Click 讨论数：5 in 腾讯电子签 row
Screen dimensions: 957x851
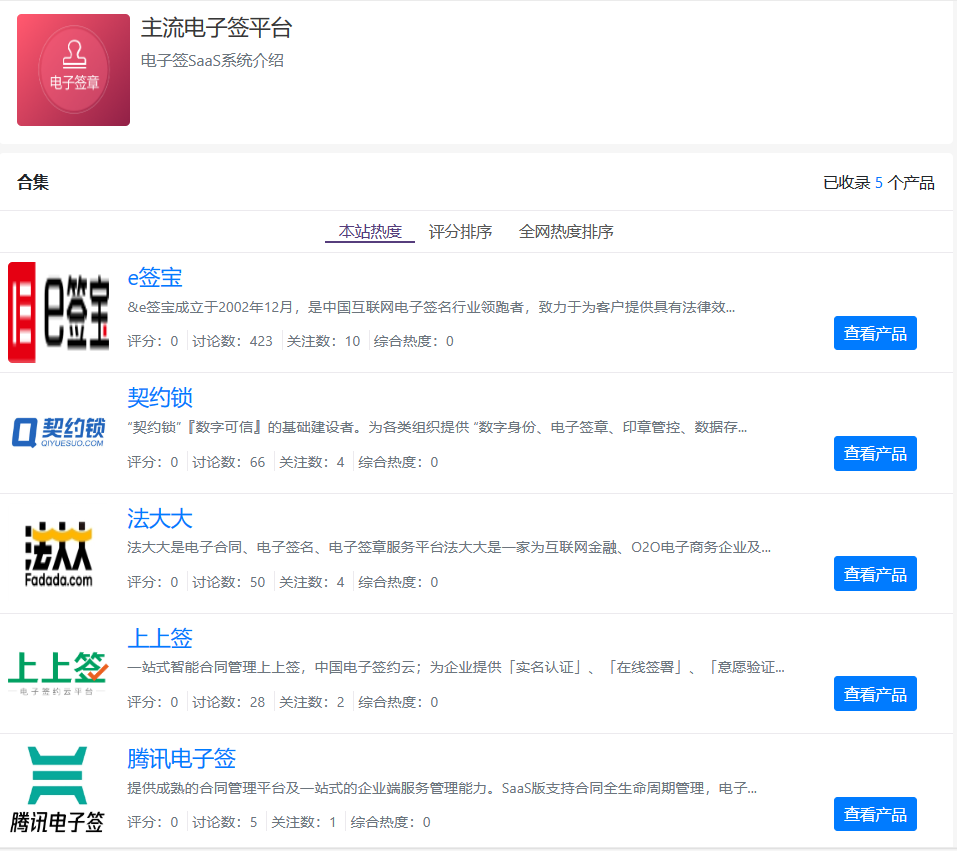(x=225, y=822)
